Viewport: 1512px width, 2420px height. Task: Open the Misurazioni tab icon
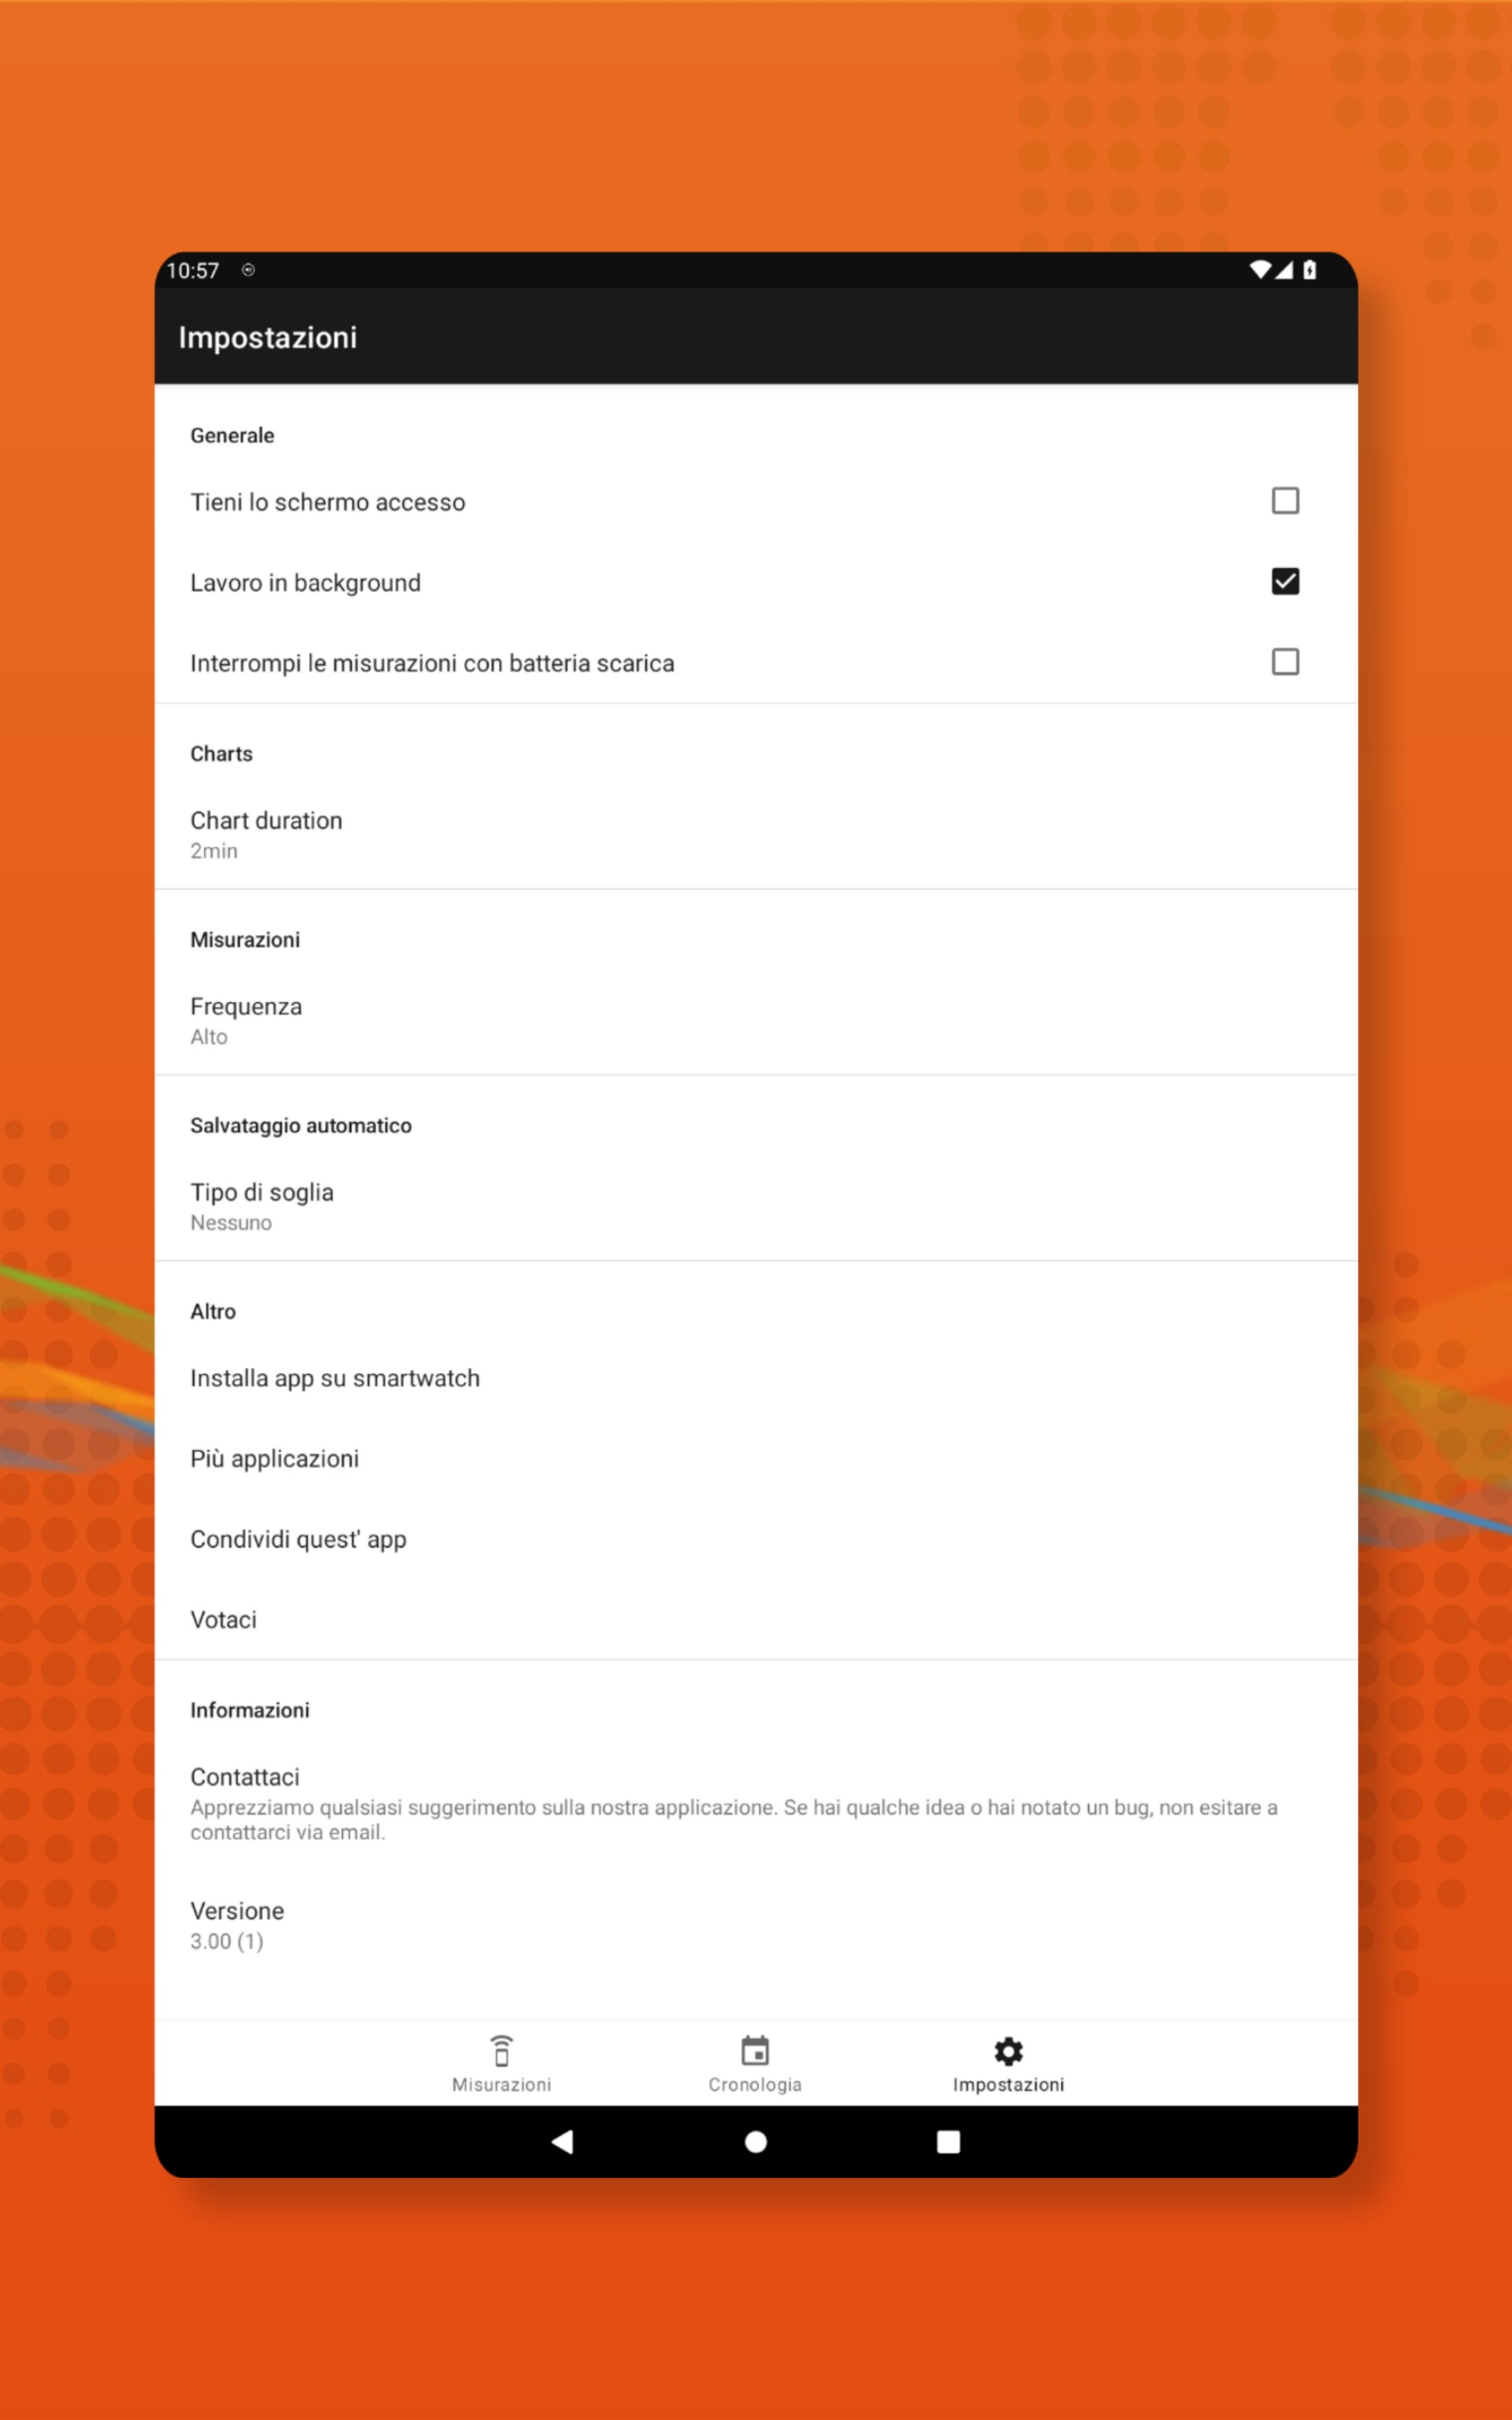(x=502, y=2051)
